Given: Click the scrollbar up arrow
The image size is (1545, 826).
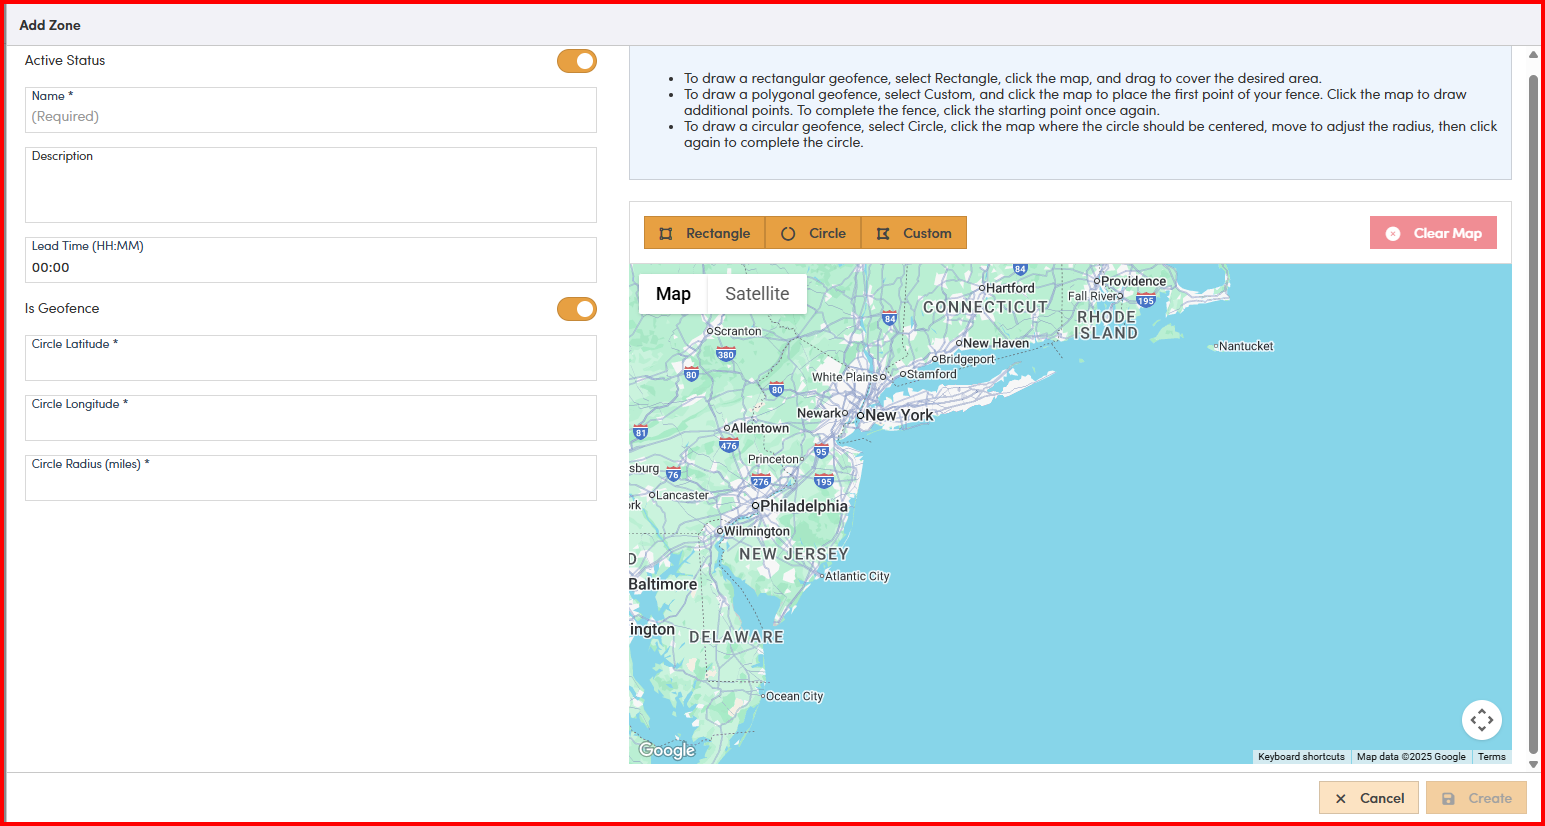Looking at the screenshot, I should [1533, 55].
